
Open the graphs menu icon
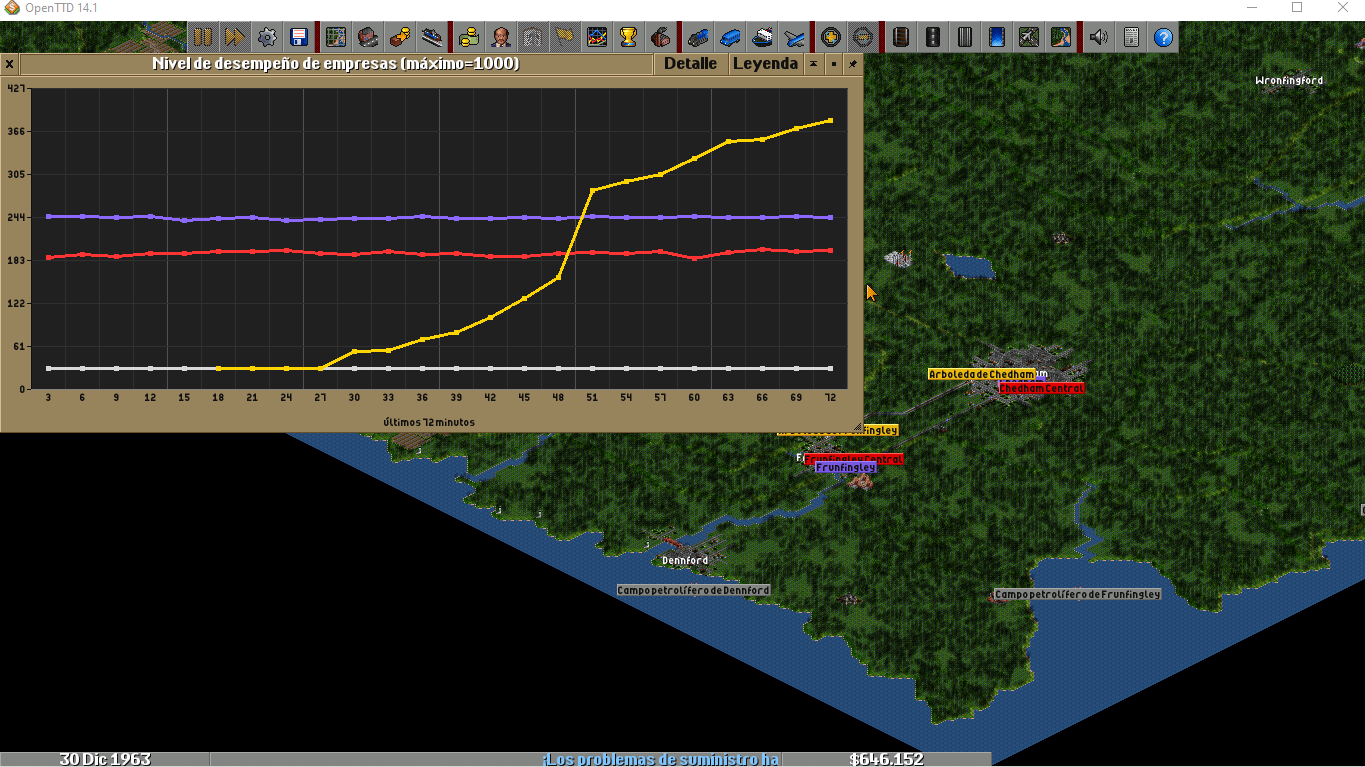[x=597, y=38]
